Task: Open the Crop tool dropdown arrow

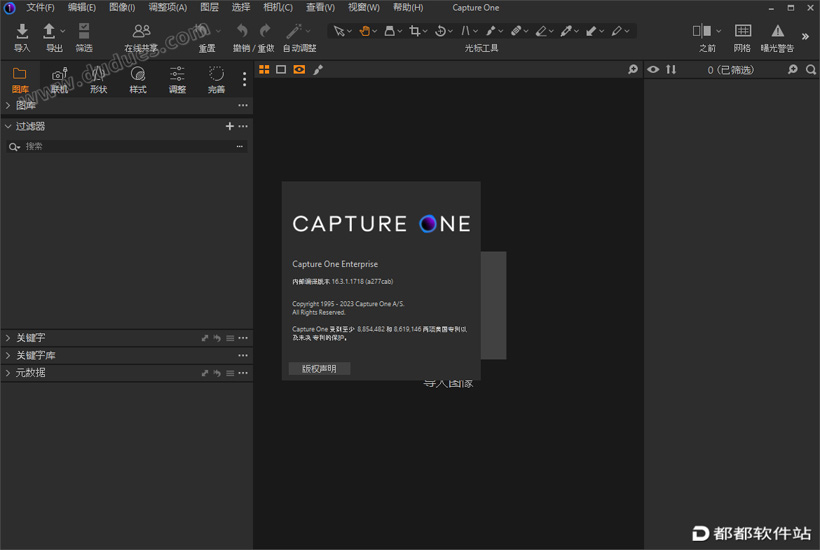Action: tap(425, 31)
